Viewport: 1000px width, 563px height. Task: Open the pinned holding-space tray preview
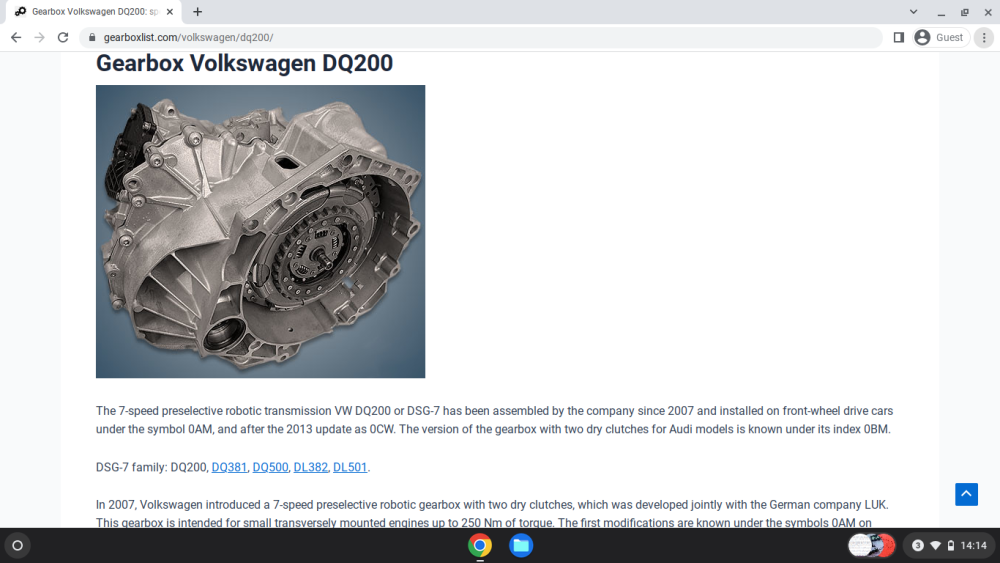pos(872,546)
